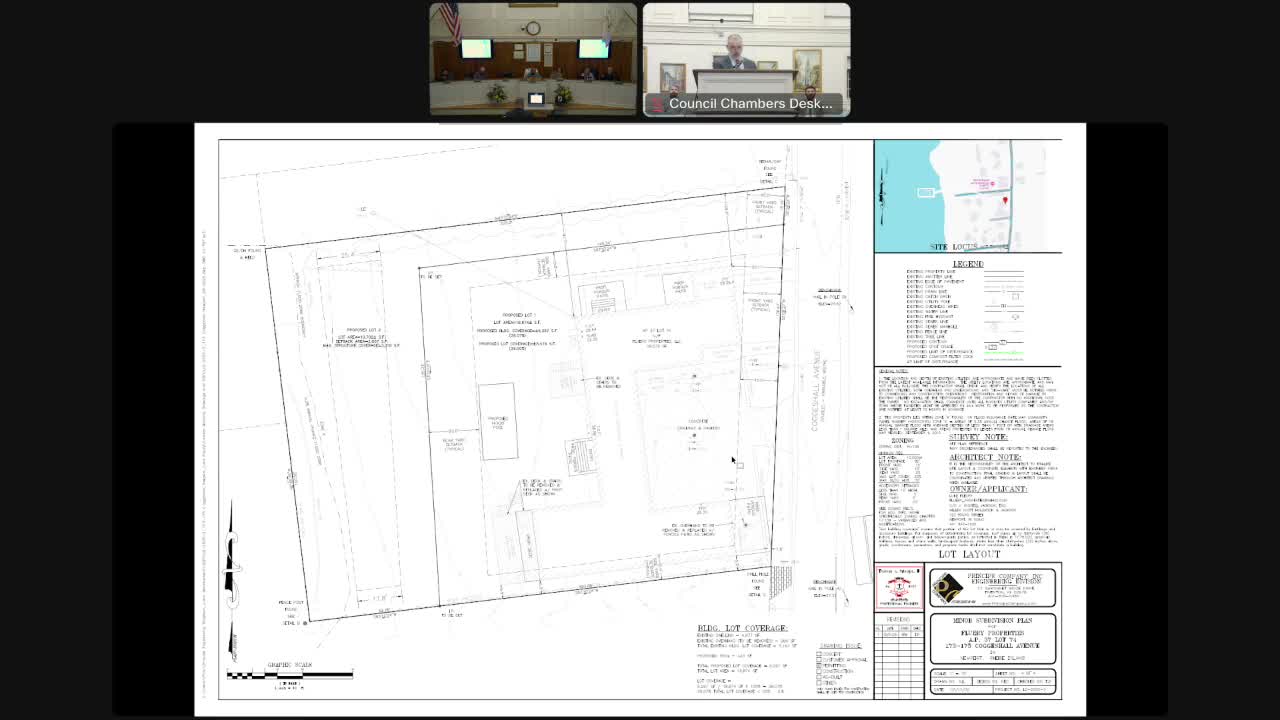Check the CONSTRUCTION box under Drawing Issue
The height and width of the screenshot is (720, 1280).
click(819, 672)
